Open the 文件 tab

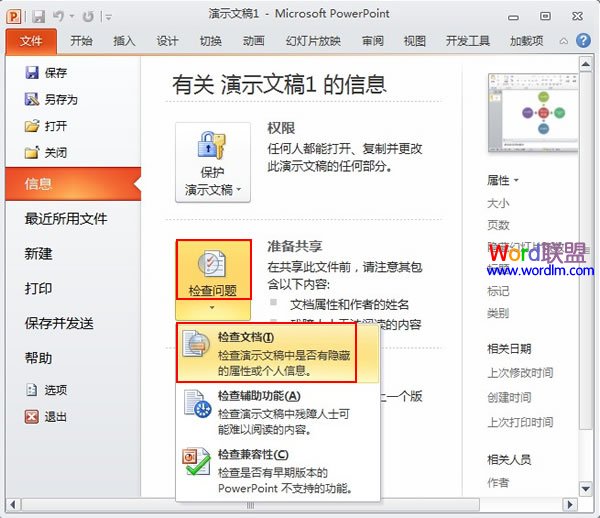pyautogui.click(x=31, y=41)
